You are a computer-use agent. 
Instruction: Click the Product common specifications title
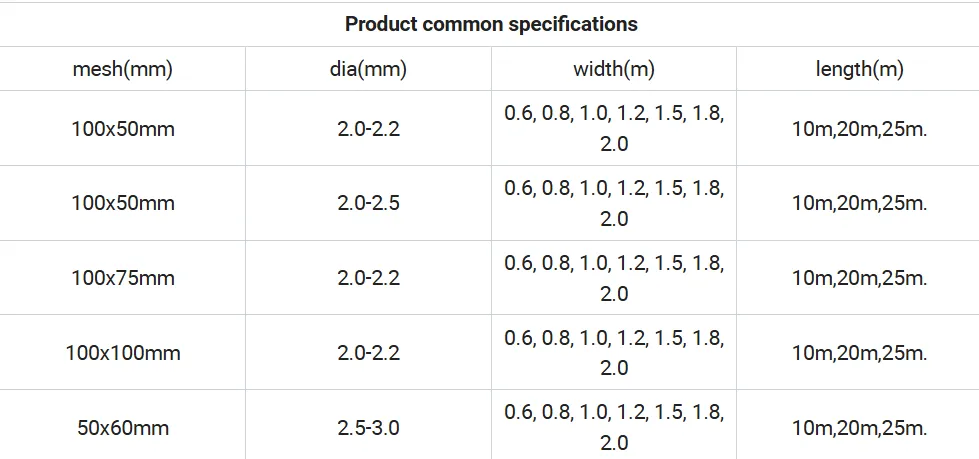tap(491, 24)
